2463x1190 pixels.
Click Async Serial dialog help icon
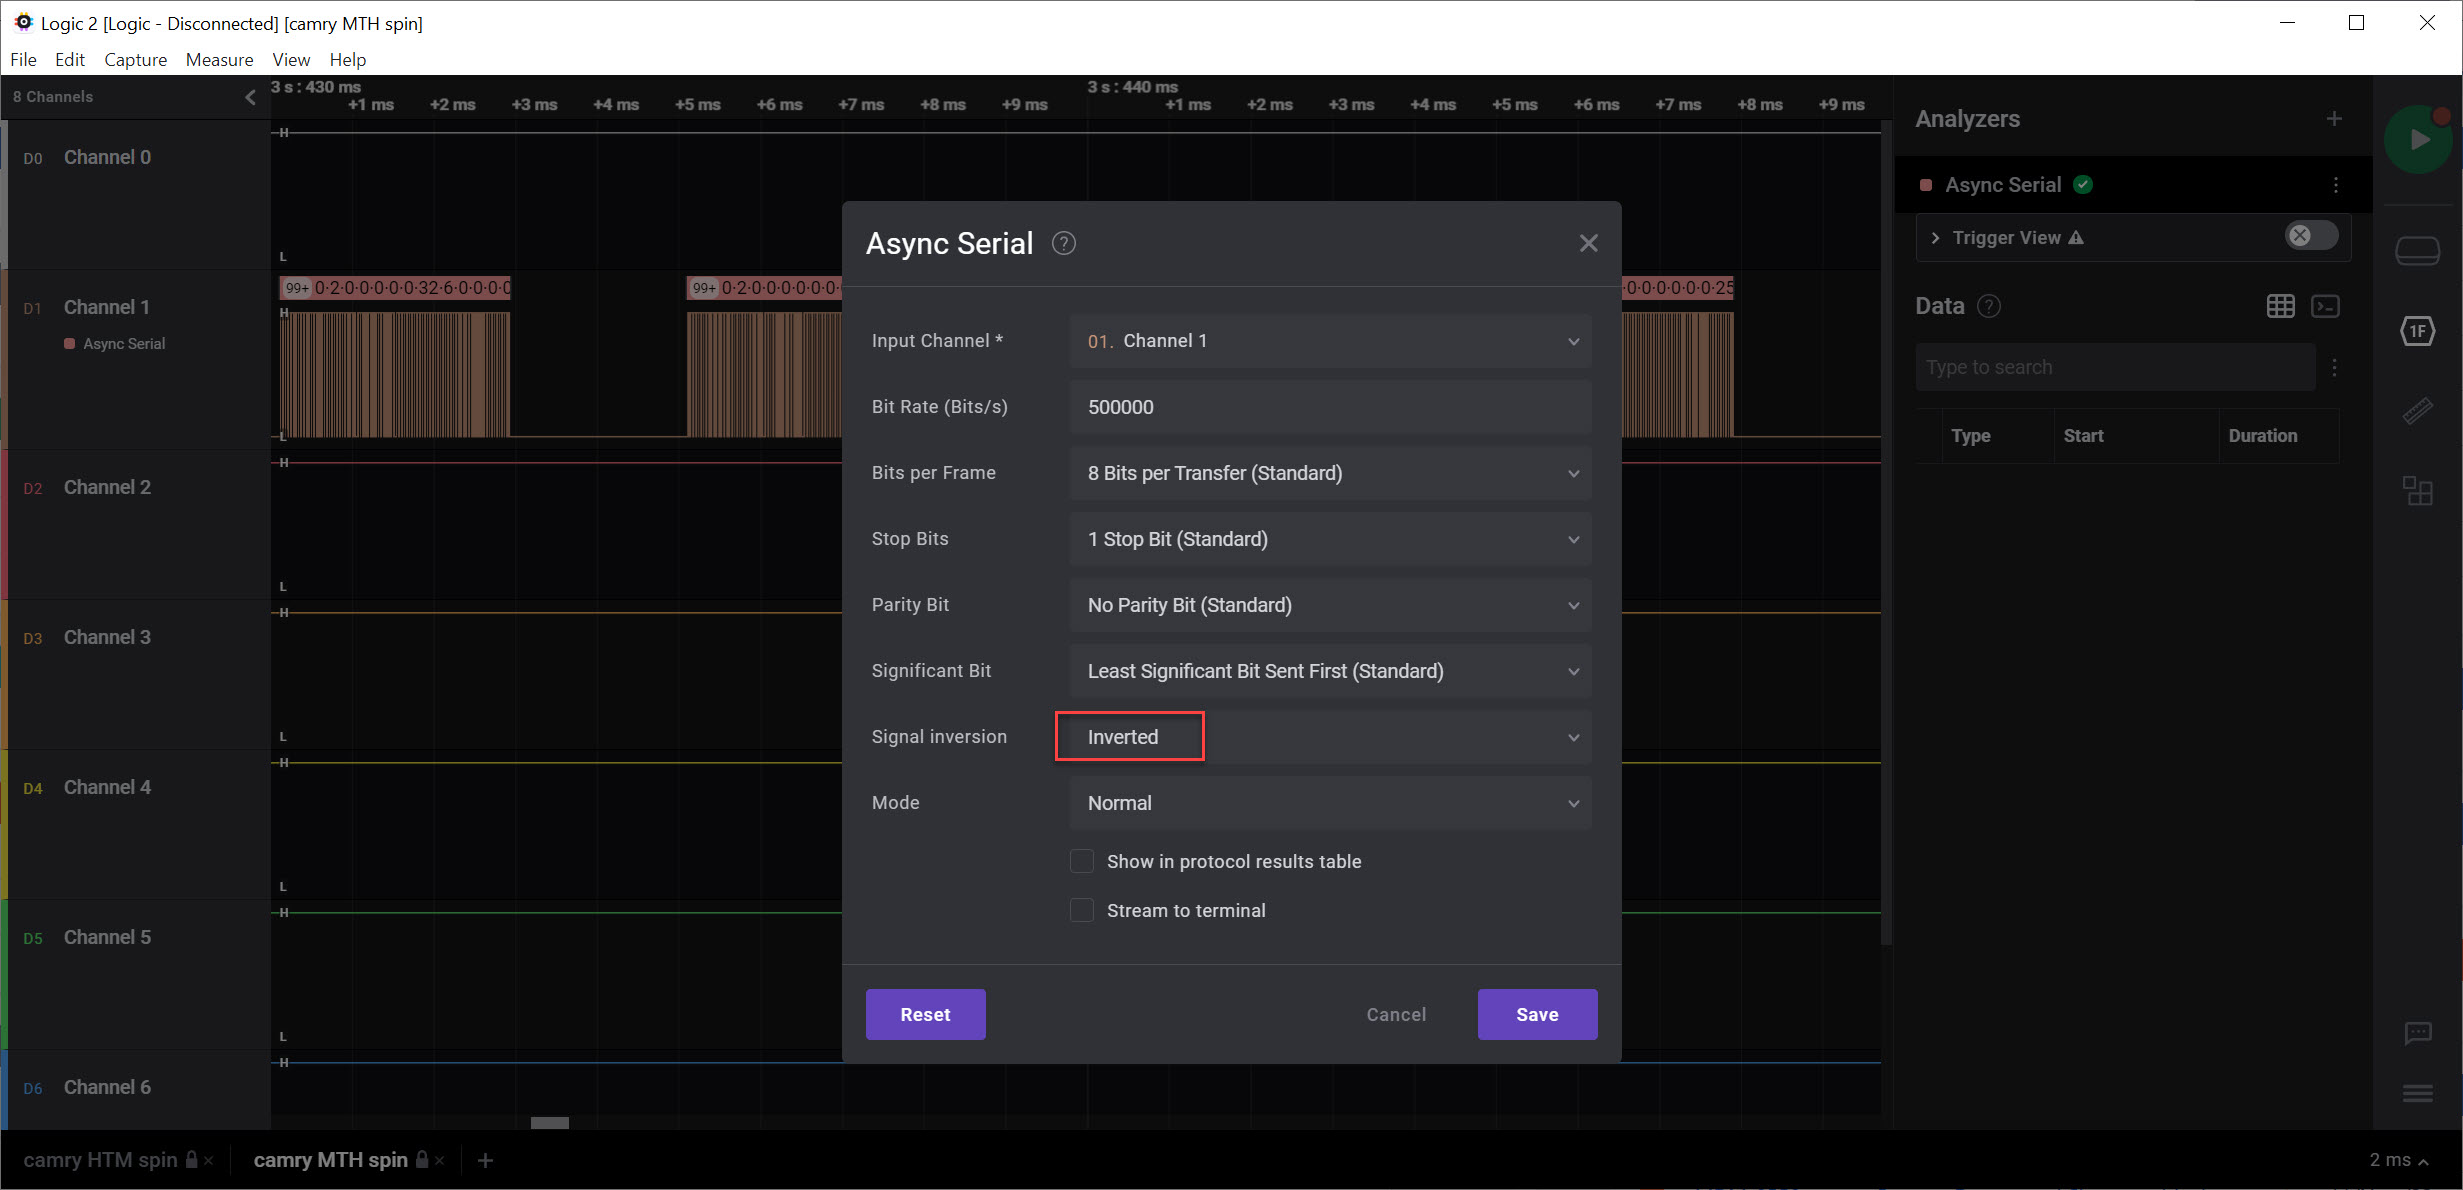click(1064, 243)
